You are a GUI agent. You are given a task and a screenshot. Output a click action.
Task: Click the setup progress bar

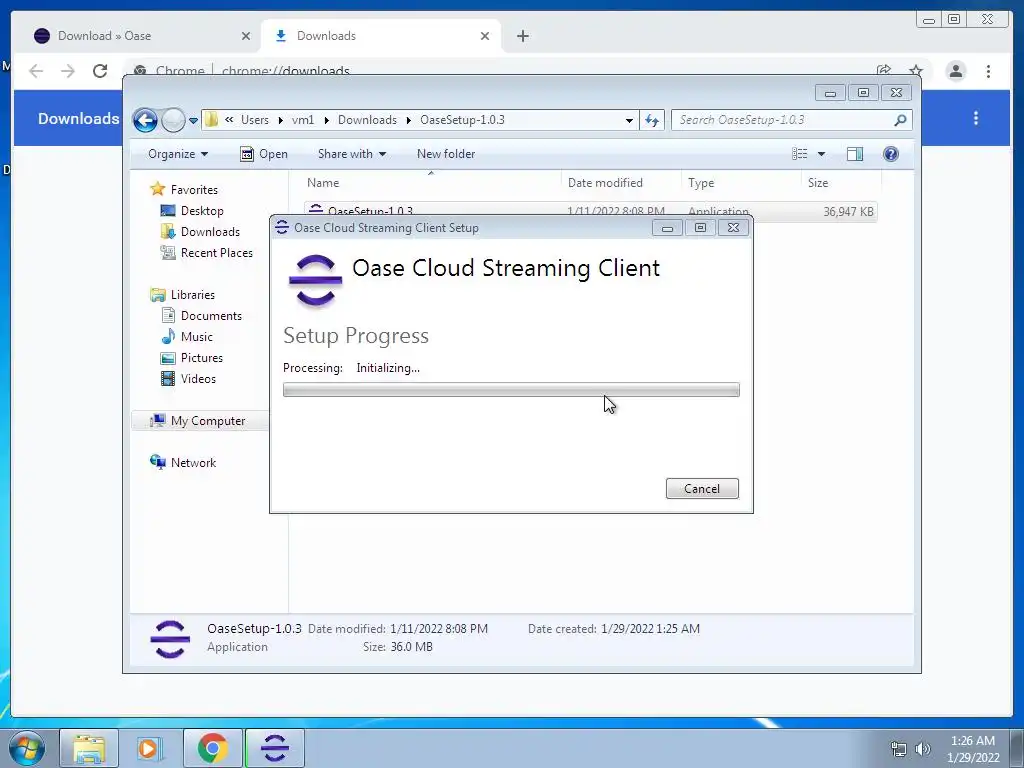point(511,390)
